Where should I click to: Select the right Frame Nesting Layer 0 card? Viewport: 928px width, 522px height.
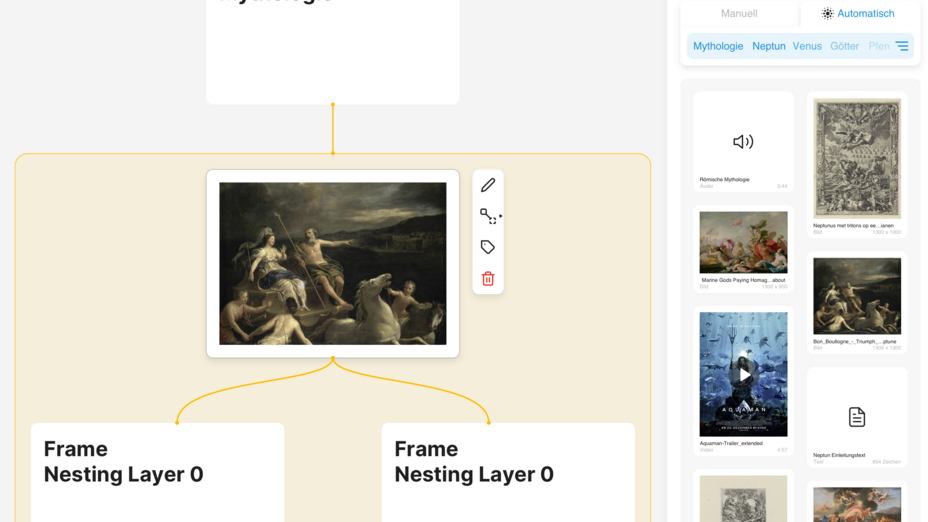(508, 472)
